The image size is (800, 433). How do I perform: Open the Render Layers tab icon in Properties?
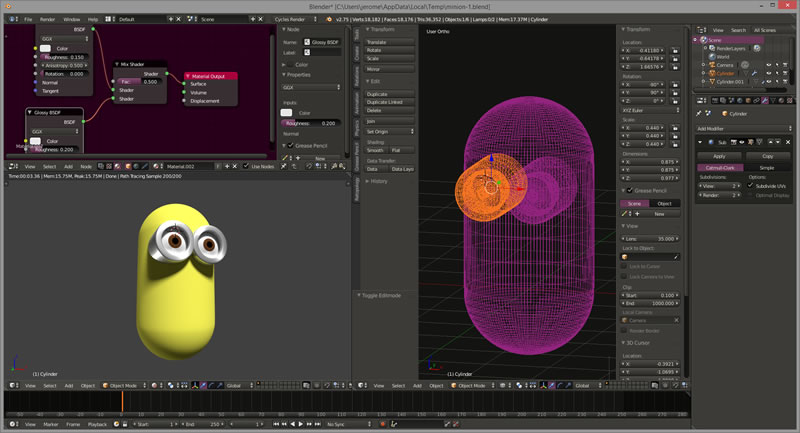tap(723, 100)
